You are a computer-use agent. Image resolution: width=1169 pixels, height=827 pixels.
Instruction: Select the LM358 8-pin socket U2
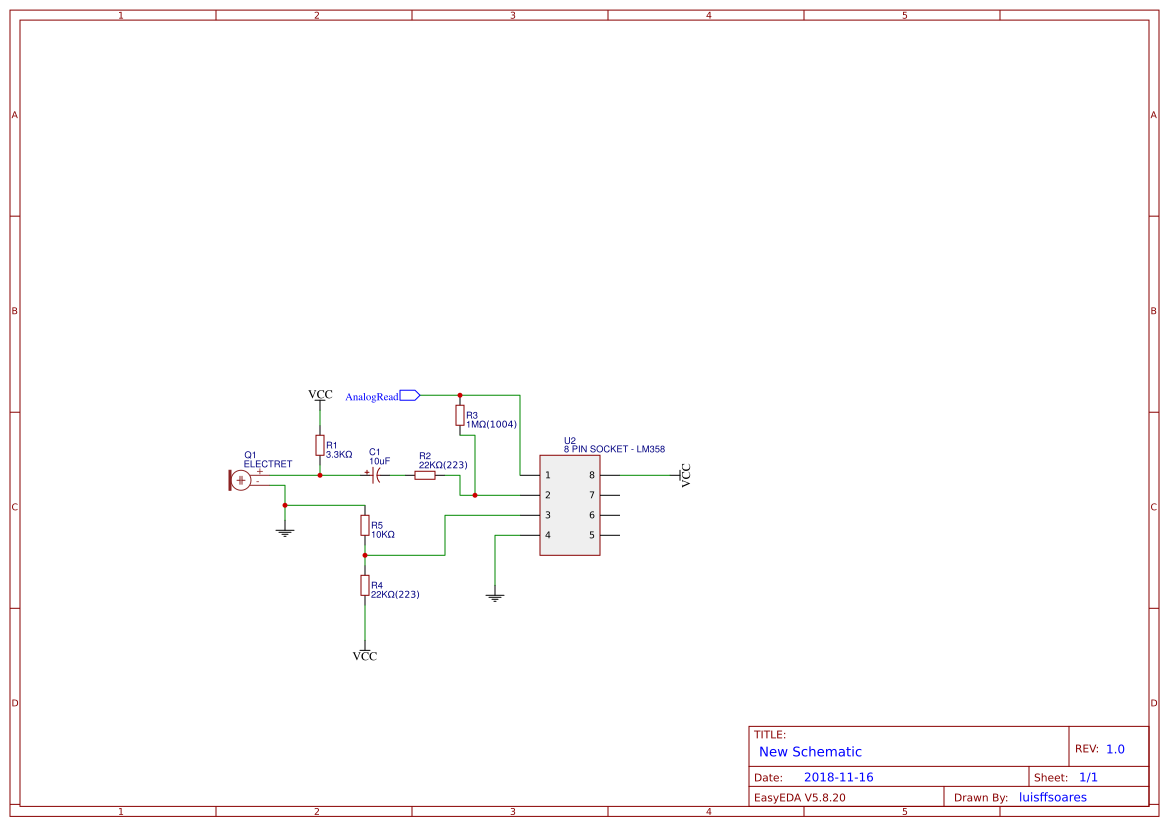click(570, 505)
